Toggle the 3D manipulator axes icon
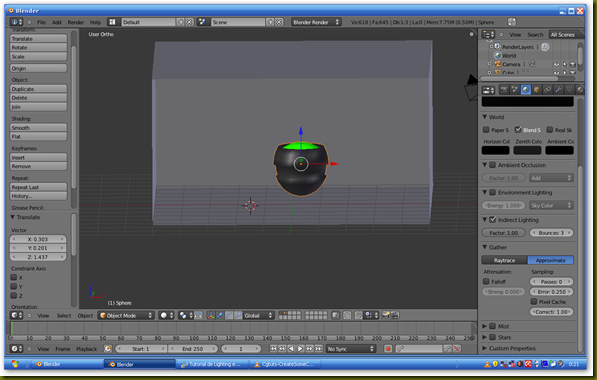This screenshot has width=597, height=380. (211, 315)
